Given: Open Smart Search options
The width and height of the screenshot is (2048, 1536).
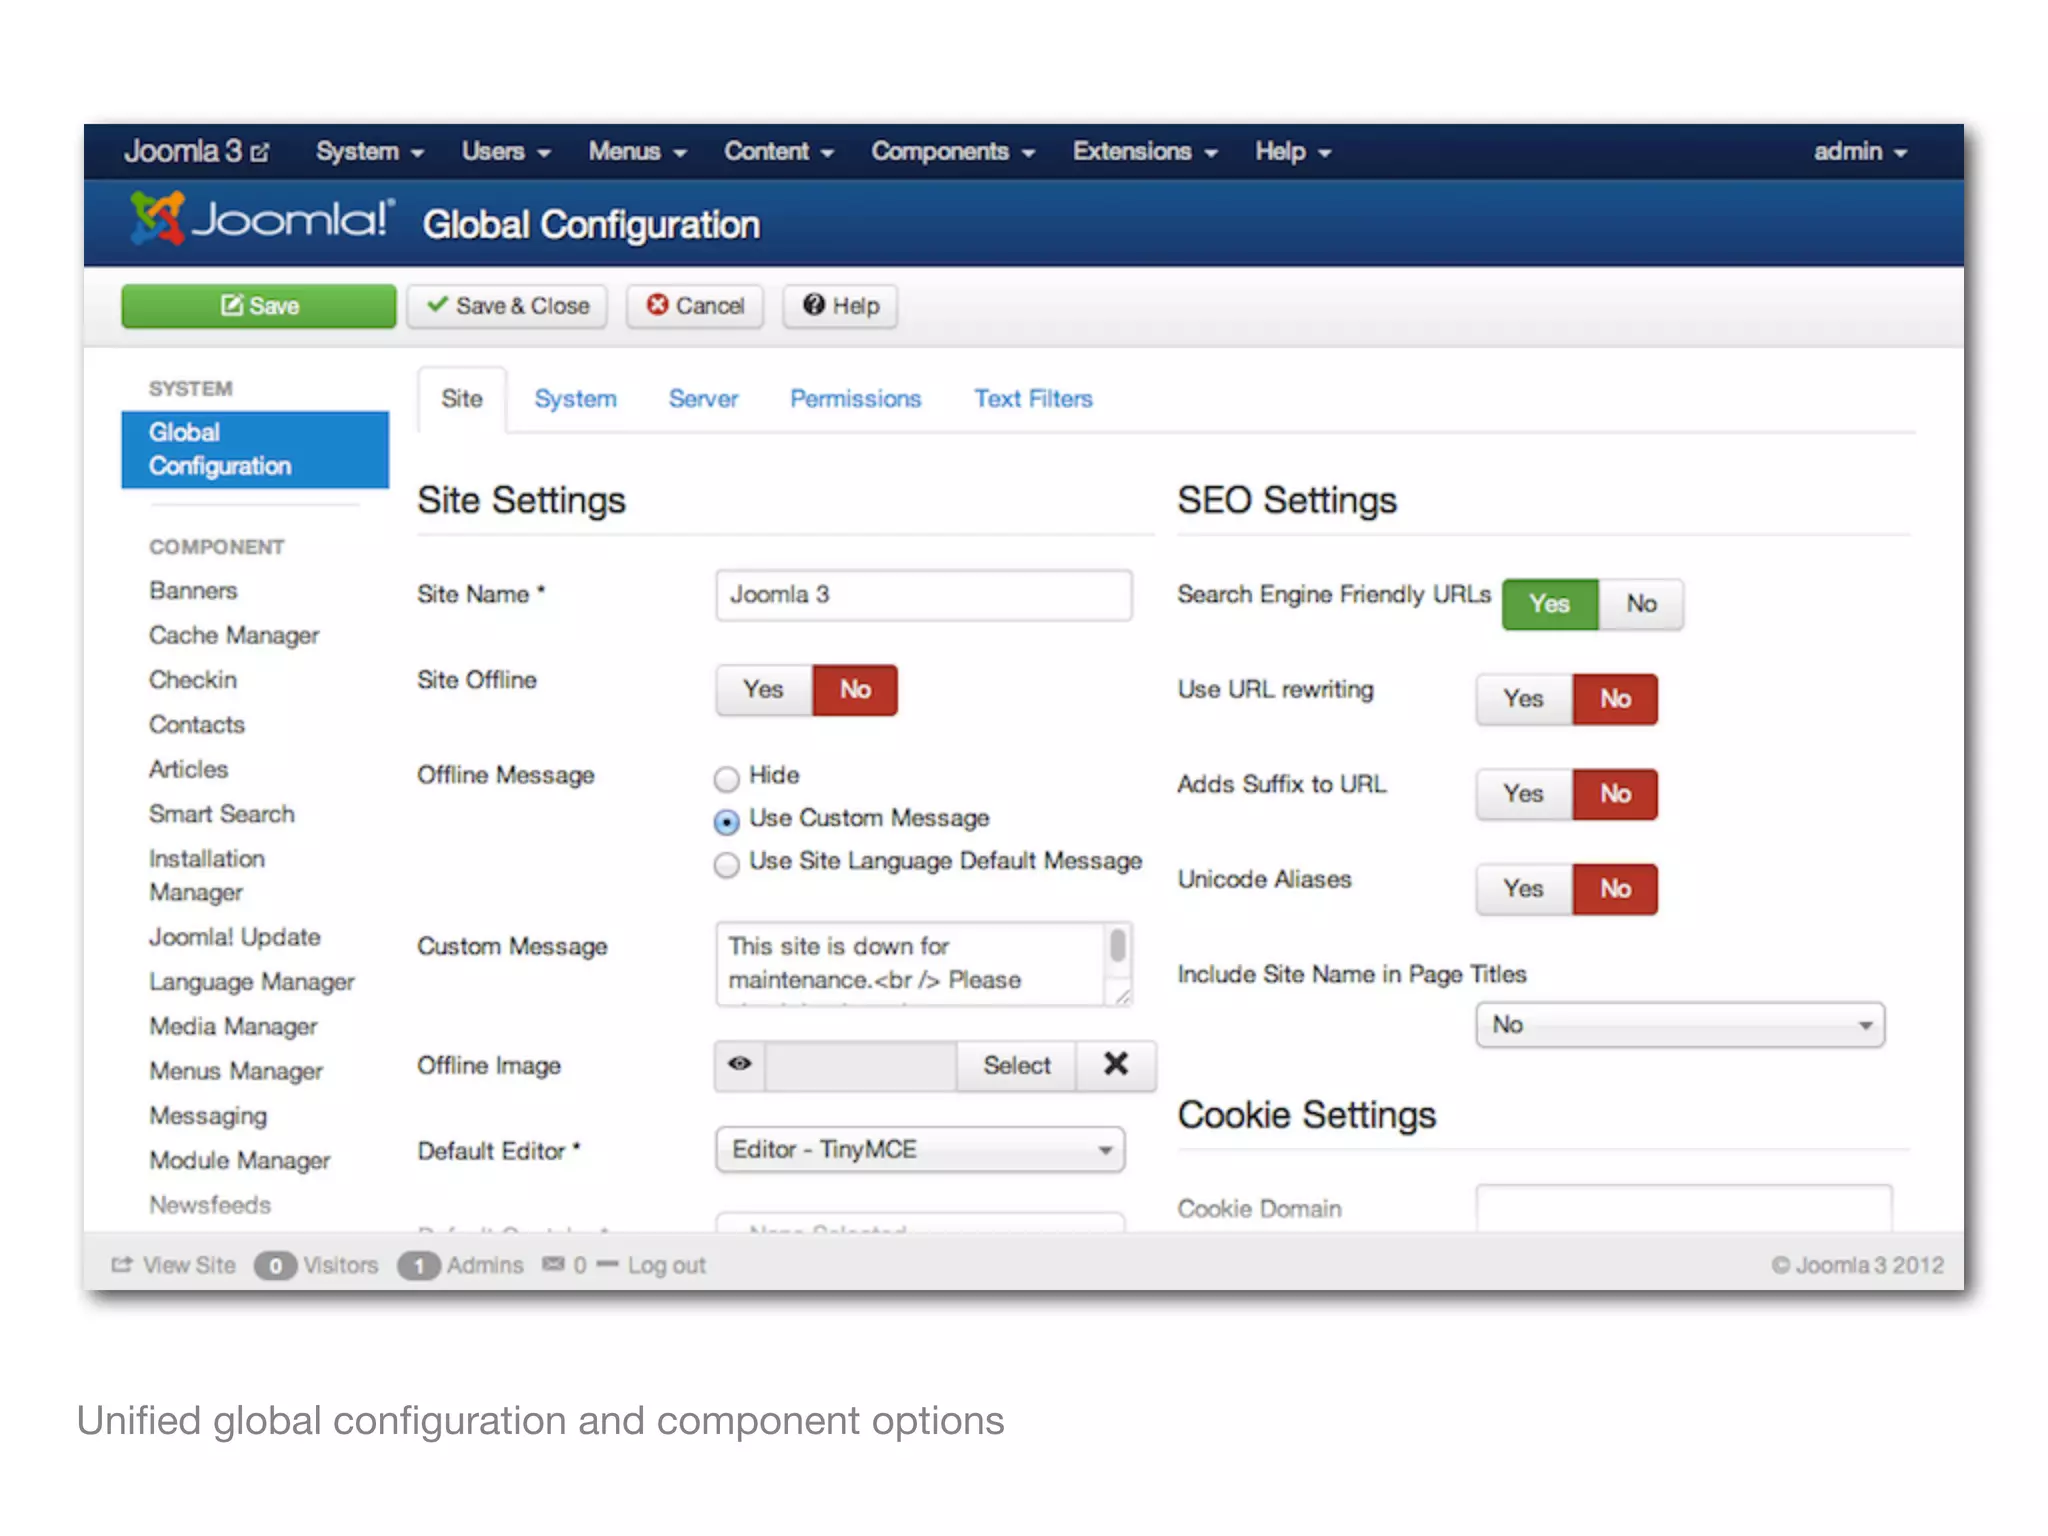Looking at the screenshot, I should pos(222,814).
